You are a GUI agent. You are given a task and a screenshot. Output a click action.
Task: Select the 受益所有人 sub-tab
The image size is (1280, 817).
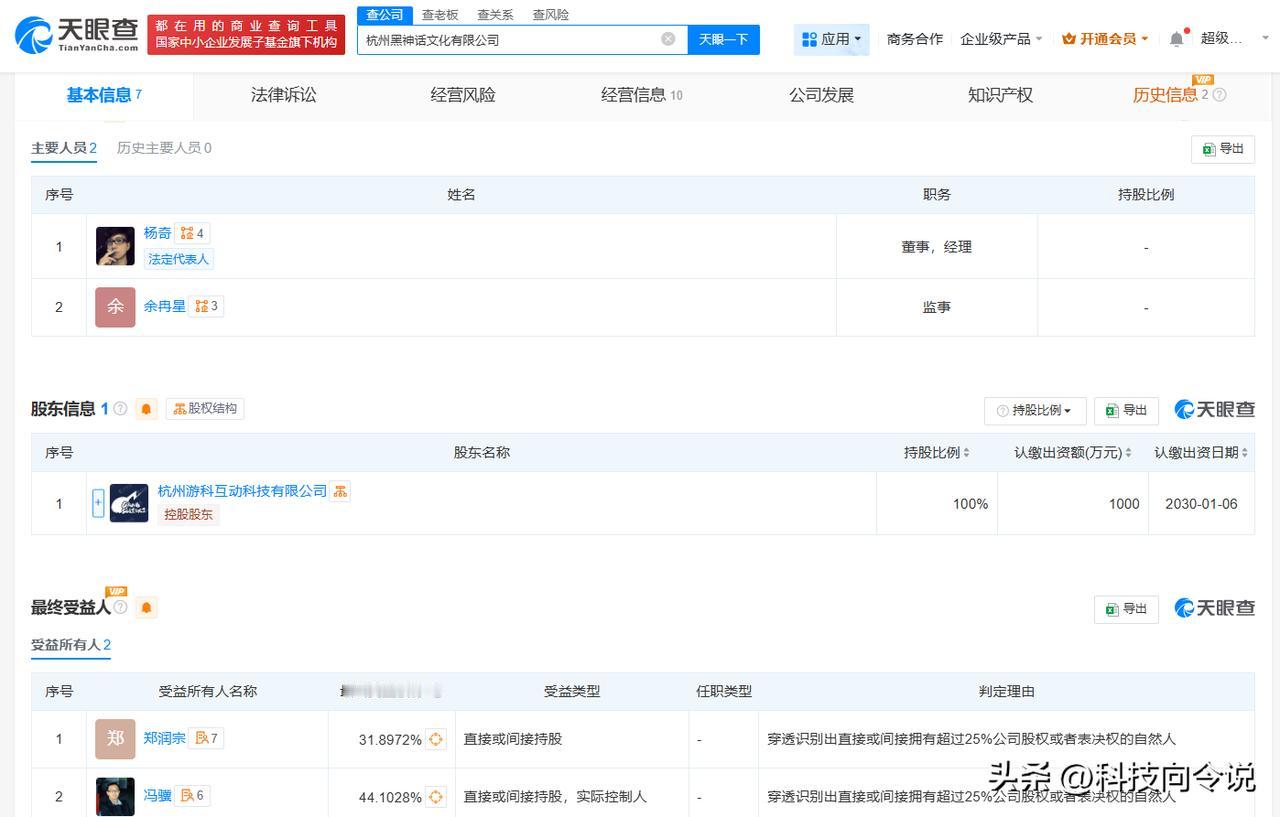pyautogui.click(x=71, y=646)
